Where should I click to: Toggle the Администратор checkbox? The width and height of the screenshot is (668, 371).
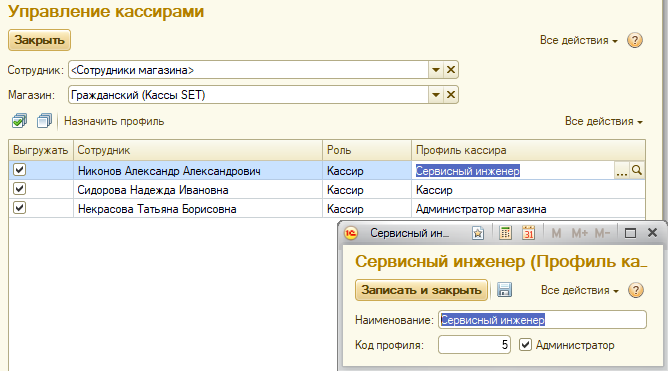pyautogui.click(x=525, y=345)
